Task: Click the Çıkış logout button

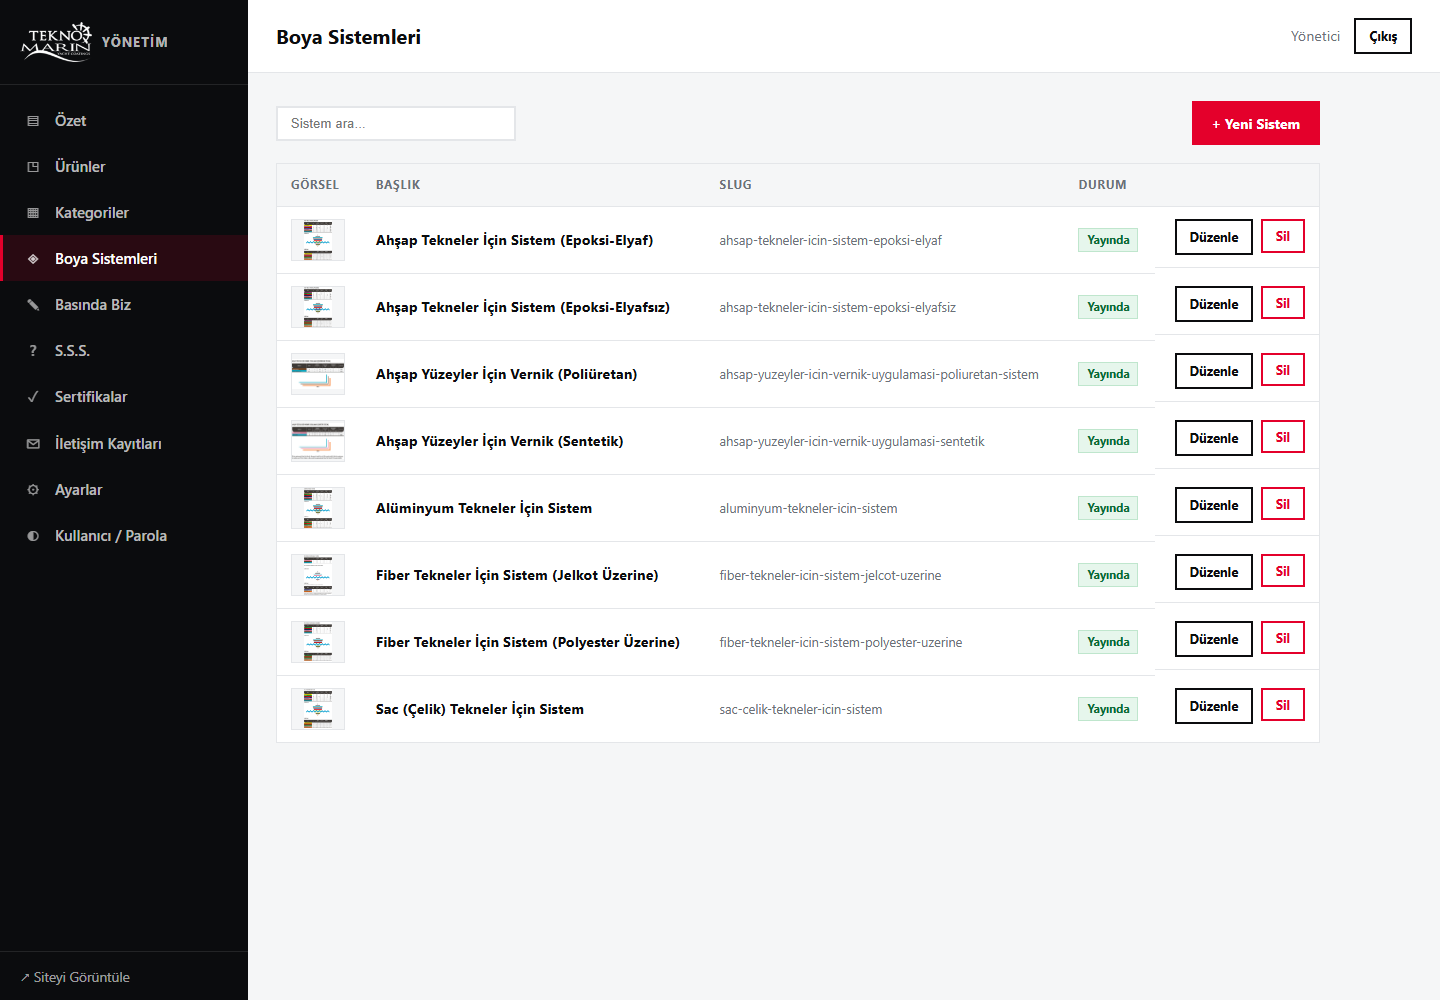Action: [1383, 36]
